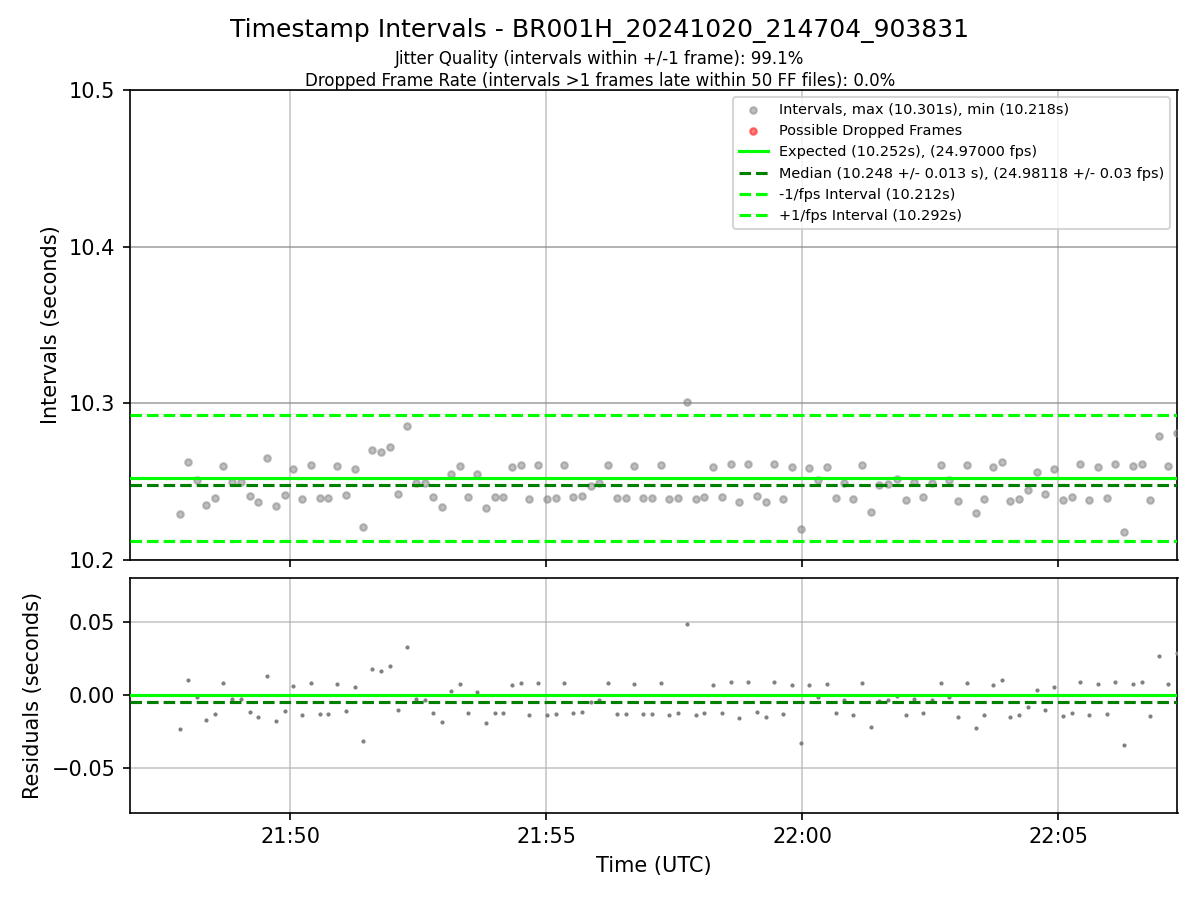Image resolution: width=1200 pixels, height=900 pixels.
Task: Click the Intervals (seconds) y-axis label
Action: click(x=50, y=325)
